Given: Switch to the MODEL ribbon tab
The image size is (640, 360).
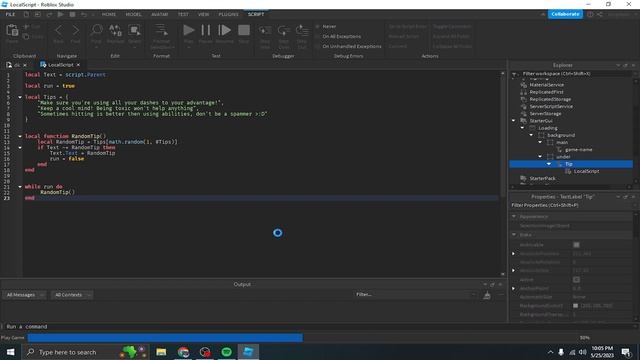Looking at the screenshot, I should [133, 14].
